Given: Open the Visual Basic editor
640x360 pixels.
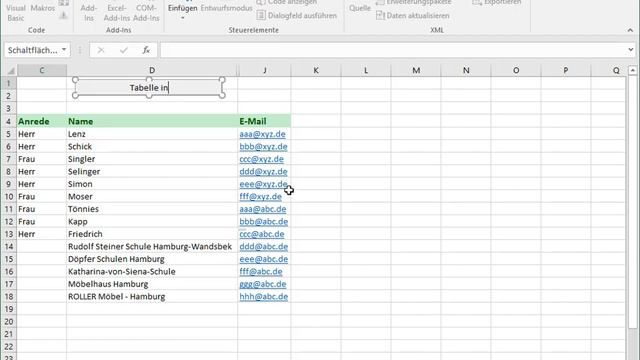Looking at the screenshot, I should (16, 12).
